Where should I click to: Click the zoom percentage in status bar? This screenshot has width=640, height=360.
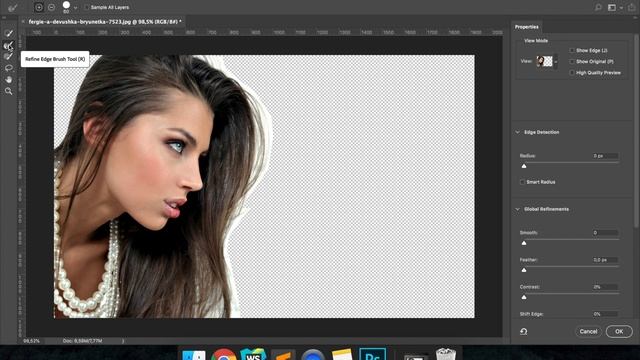tap(32, 341)
